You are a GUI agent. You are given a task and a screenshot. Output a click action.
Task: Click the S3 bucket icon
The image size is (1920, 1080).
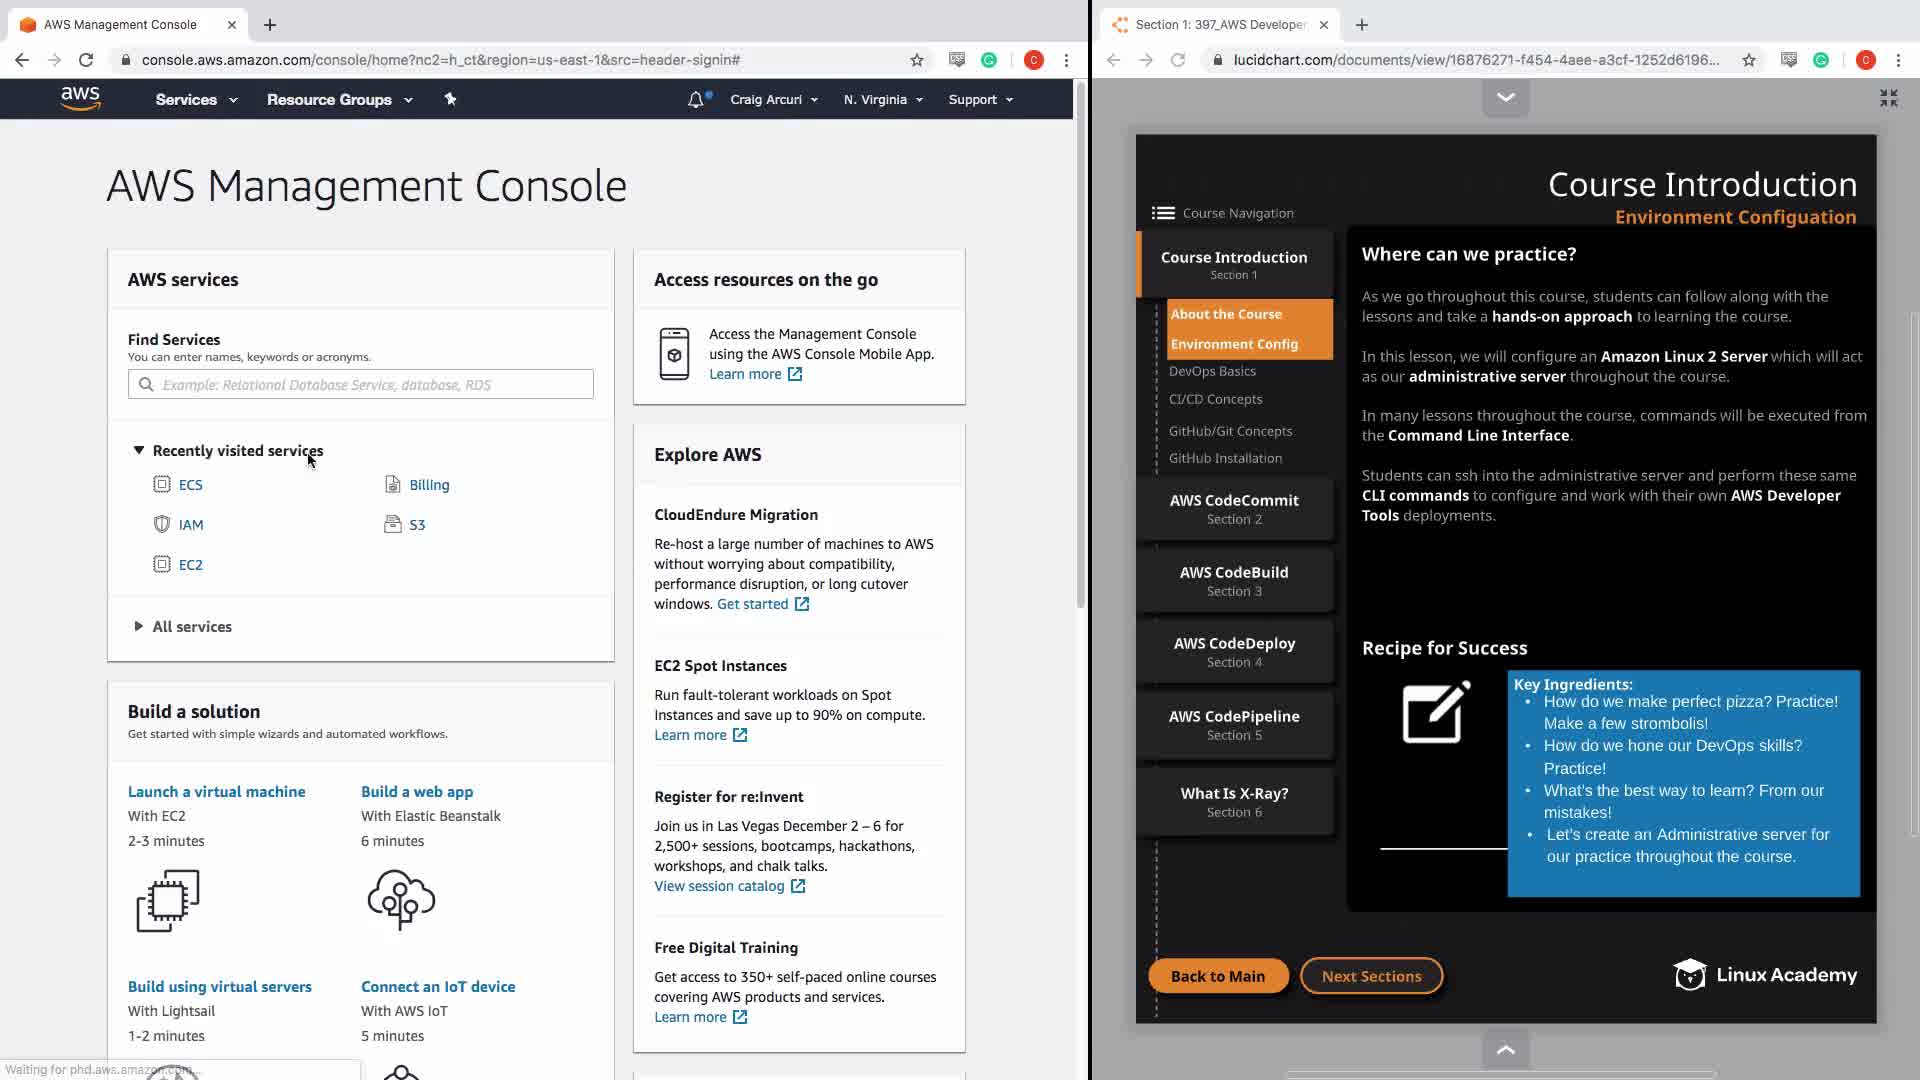click(392, 524)
